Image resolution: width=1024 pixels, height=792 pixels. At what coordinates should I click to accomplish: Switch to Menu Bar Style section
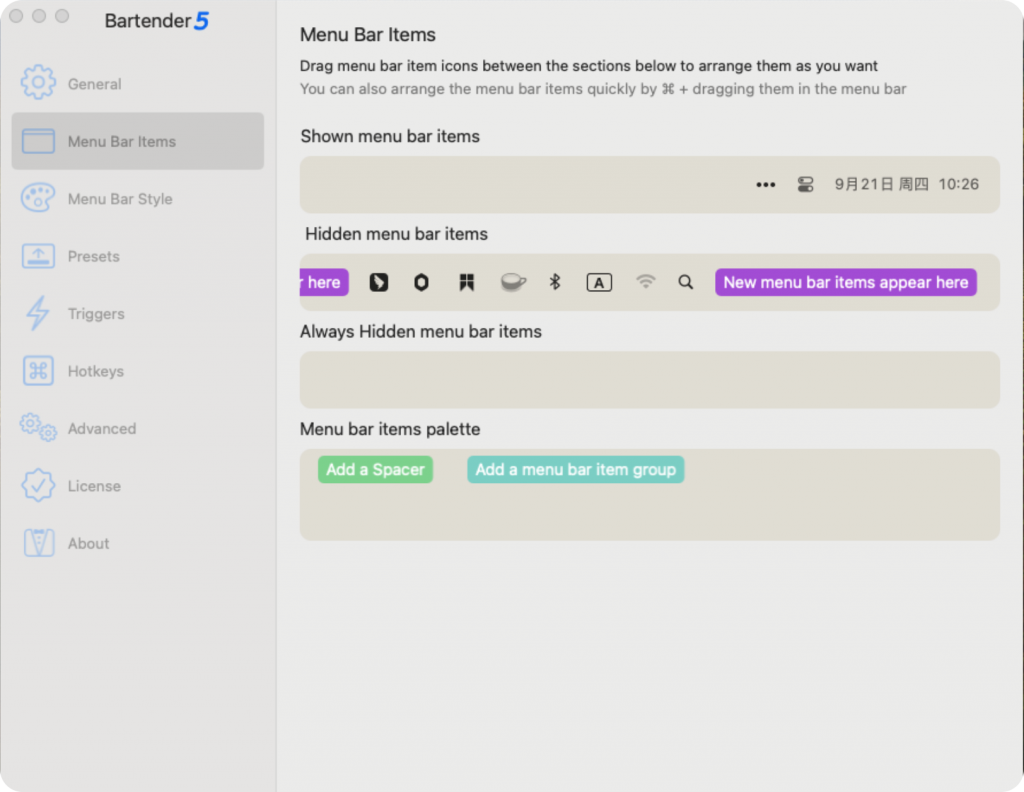(x=119, y=199)
